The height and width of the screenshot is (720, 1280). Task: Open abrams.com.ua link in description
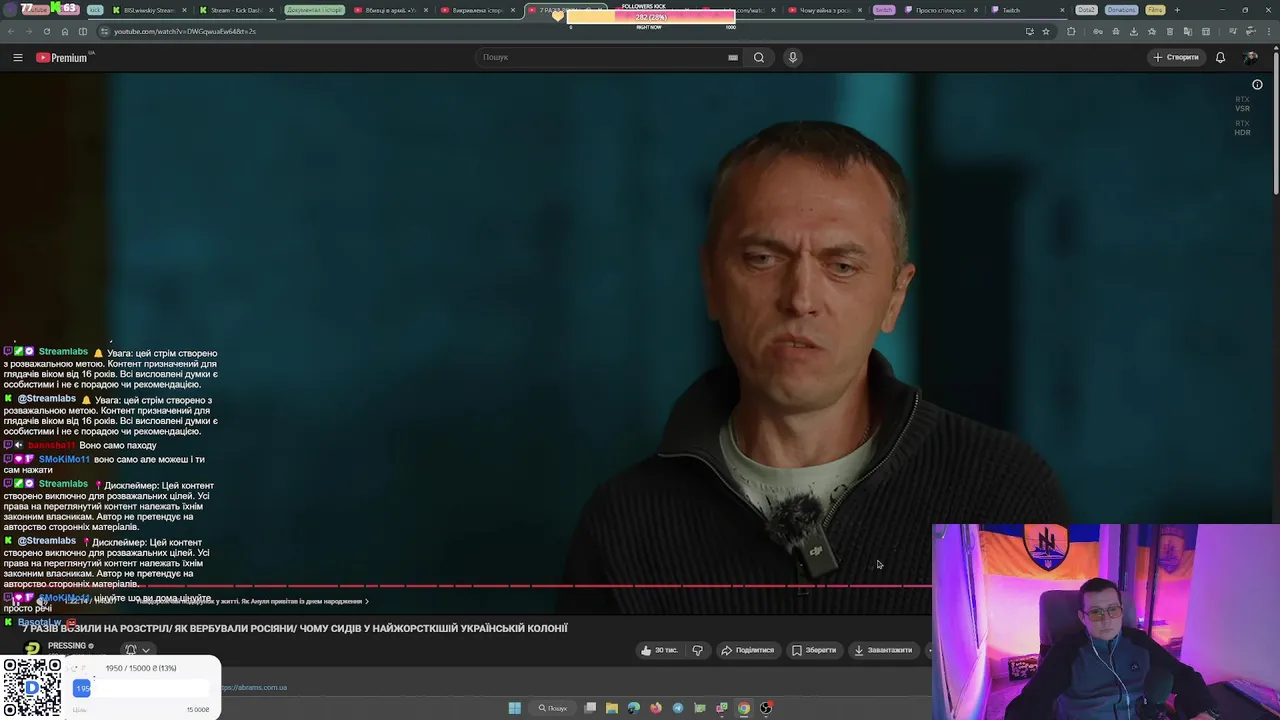(x=254, y=687)
